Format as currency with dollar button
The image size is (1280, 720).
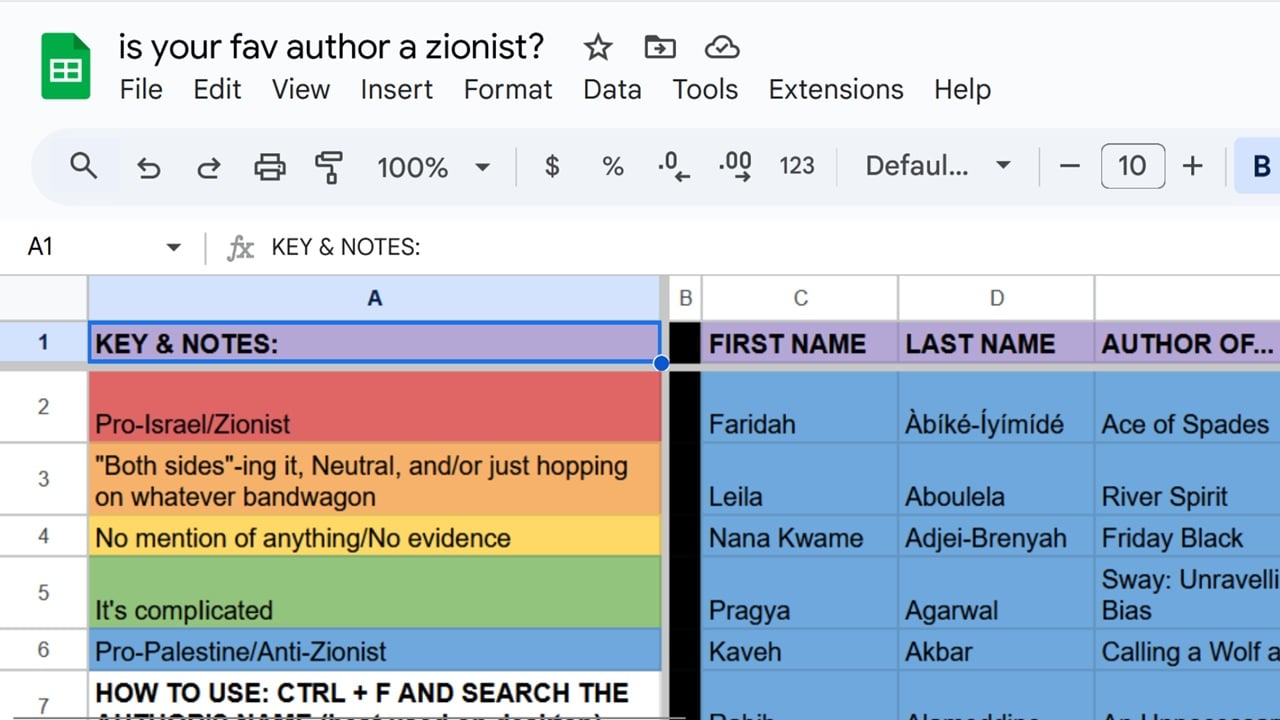coord(552,166)
